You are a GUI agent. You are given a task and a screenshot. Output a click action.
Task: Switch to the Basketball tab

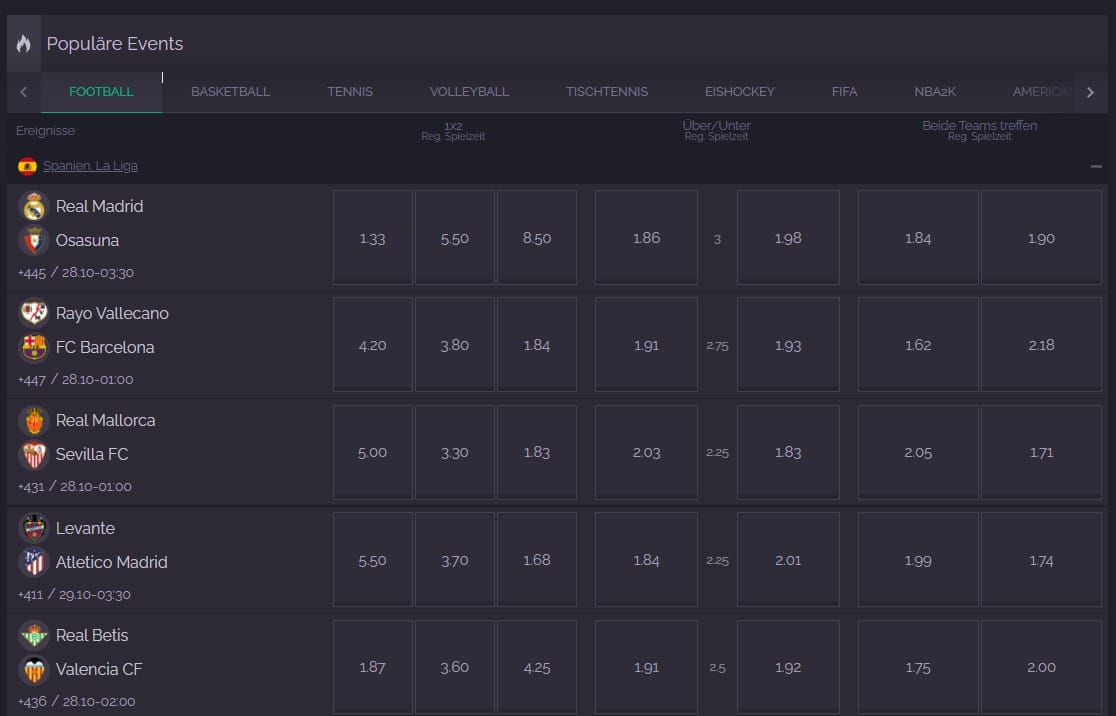(x=231, y=92)
